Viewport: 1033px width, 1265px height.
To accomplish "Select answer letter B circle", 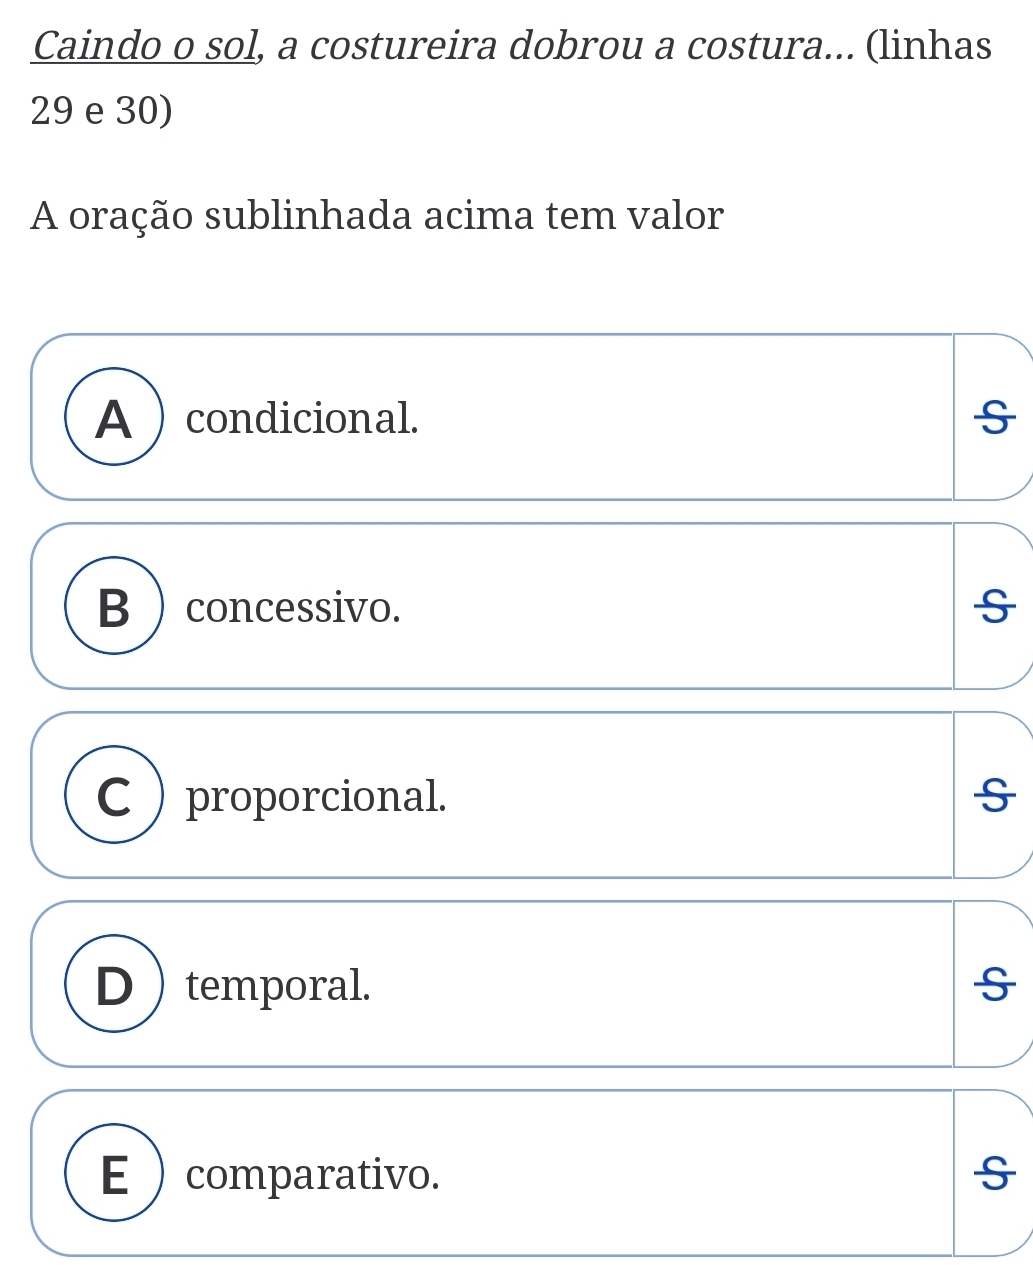I will point(114,606).
